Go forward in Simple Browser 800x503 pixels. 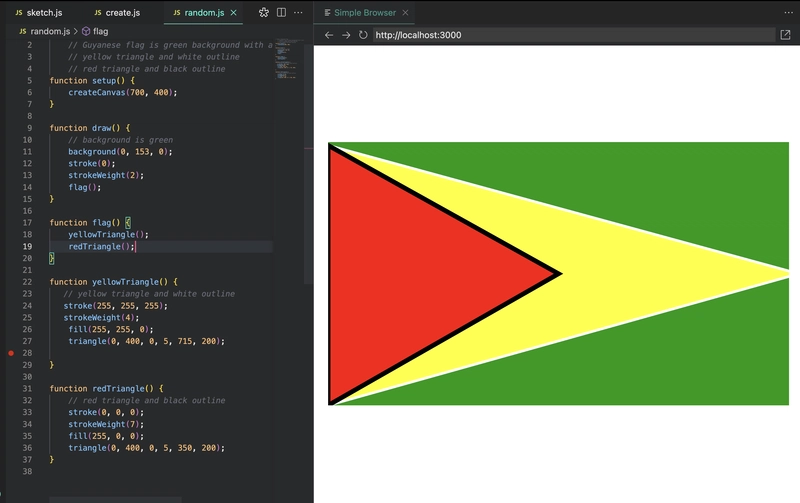point(346,35)
